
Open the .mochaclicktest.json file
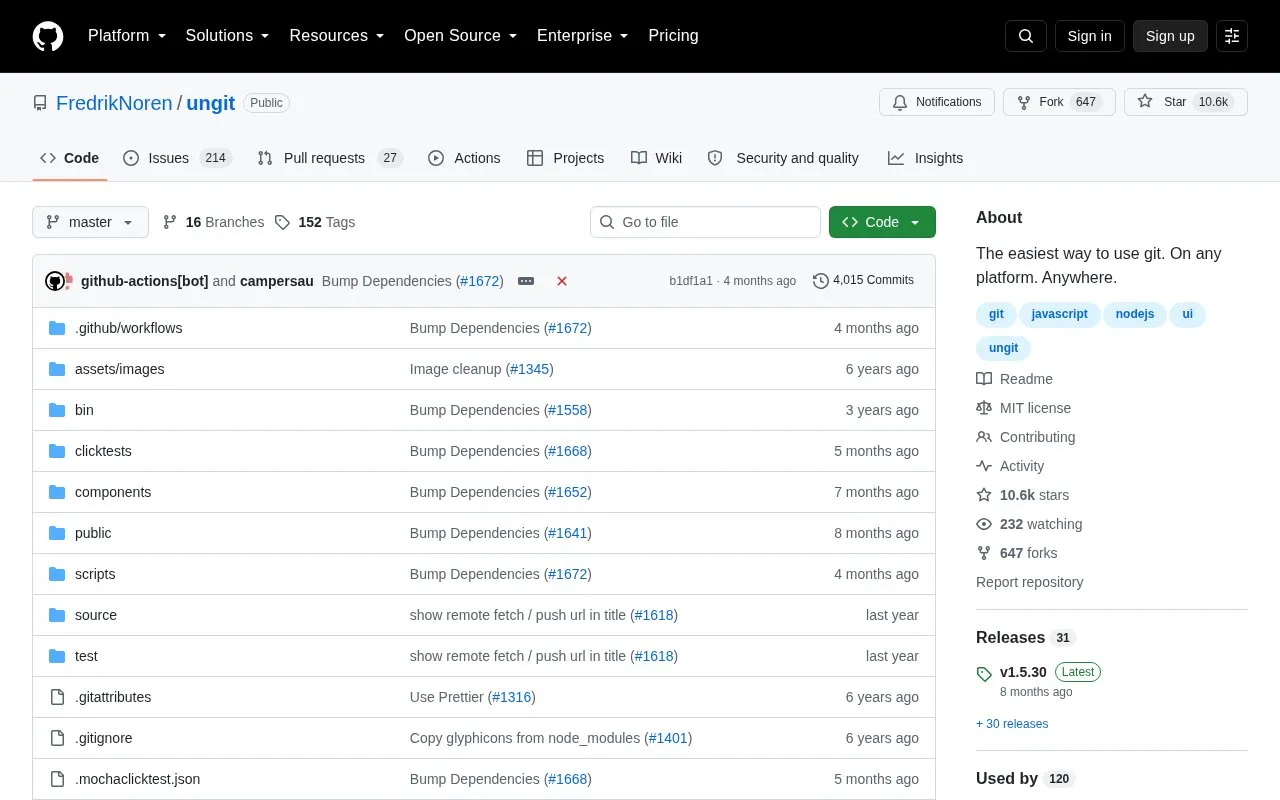tap(137, 779)
